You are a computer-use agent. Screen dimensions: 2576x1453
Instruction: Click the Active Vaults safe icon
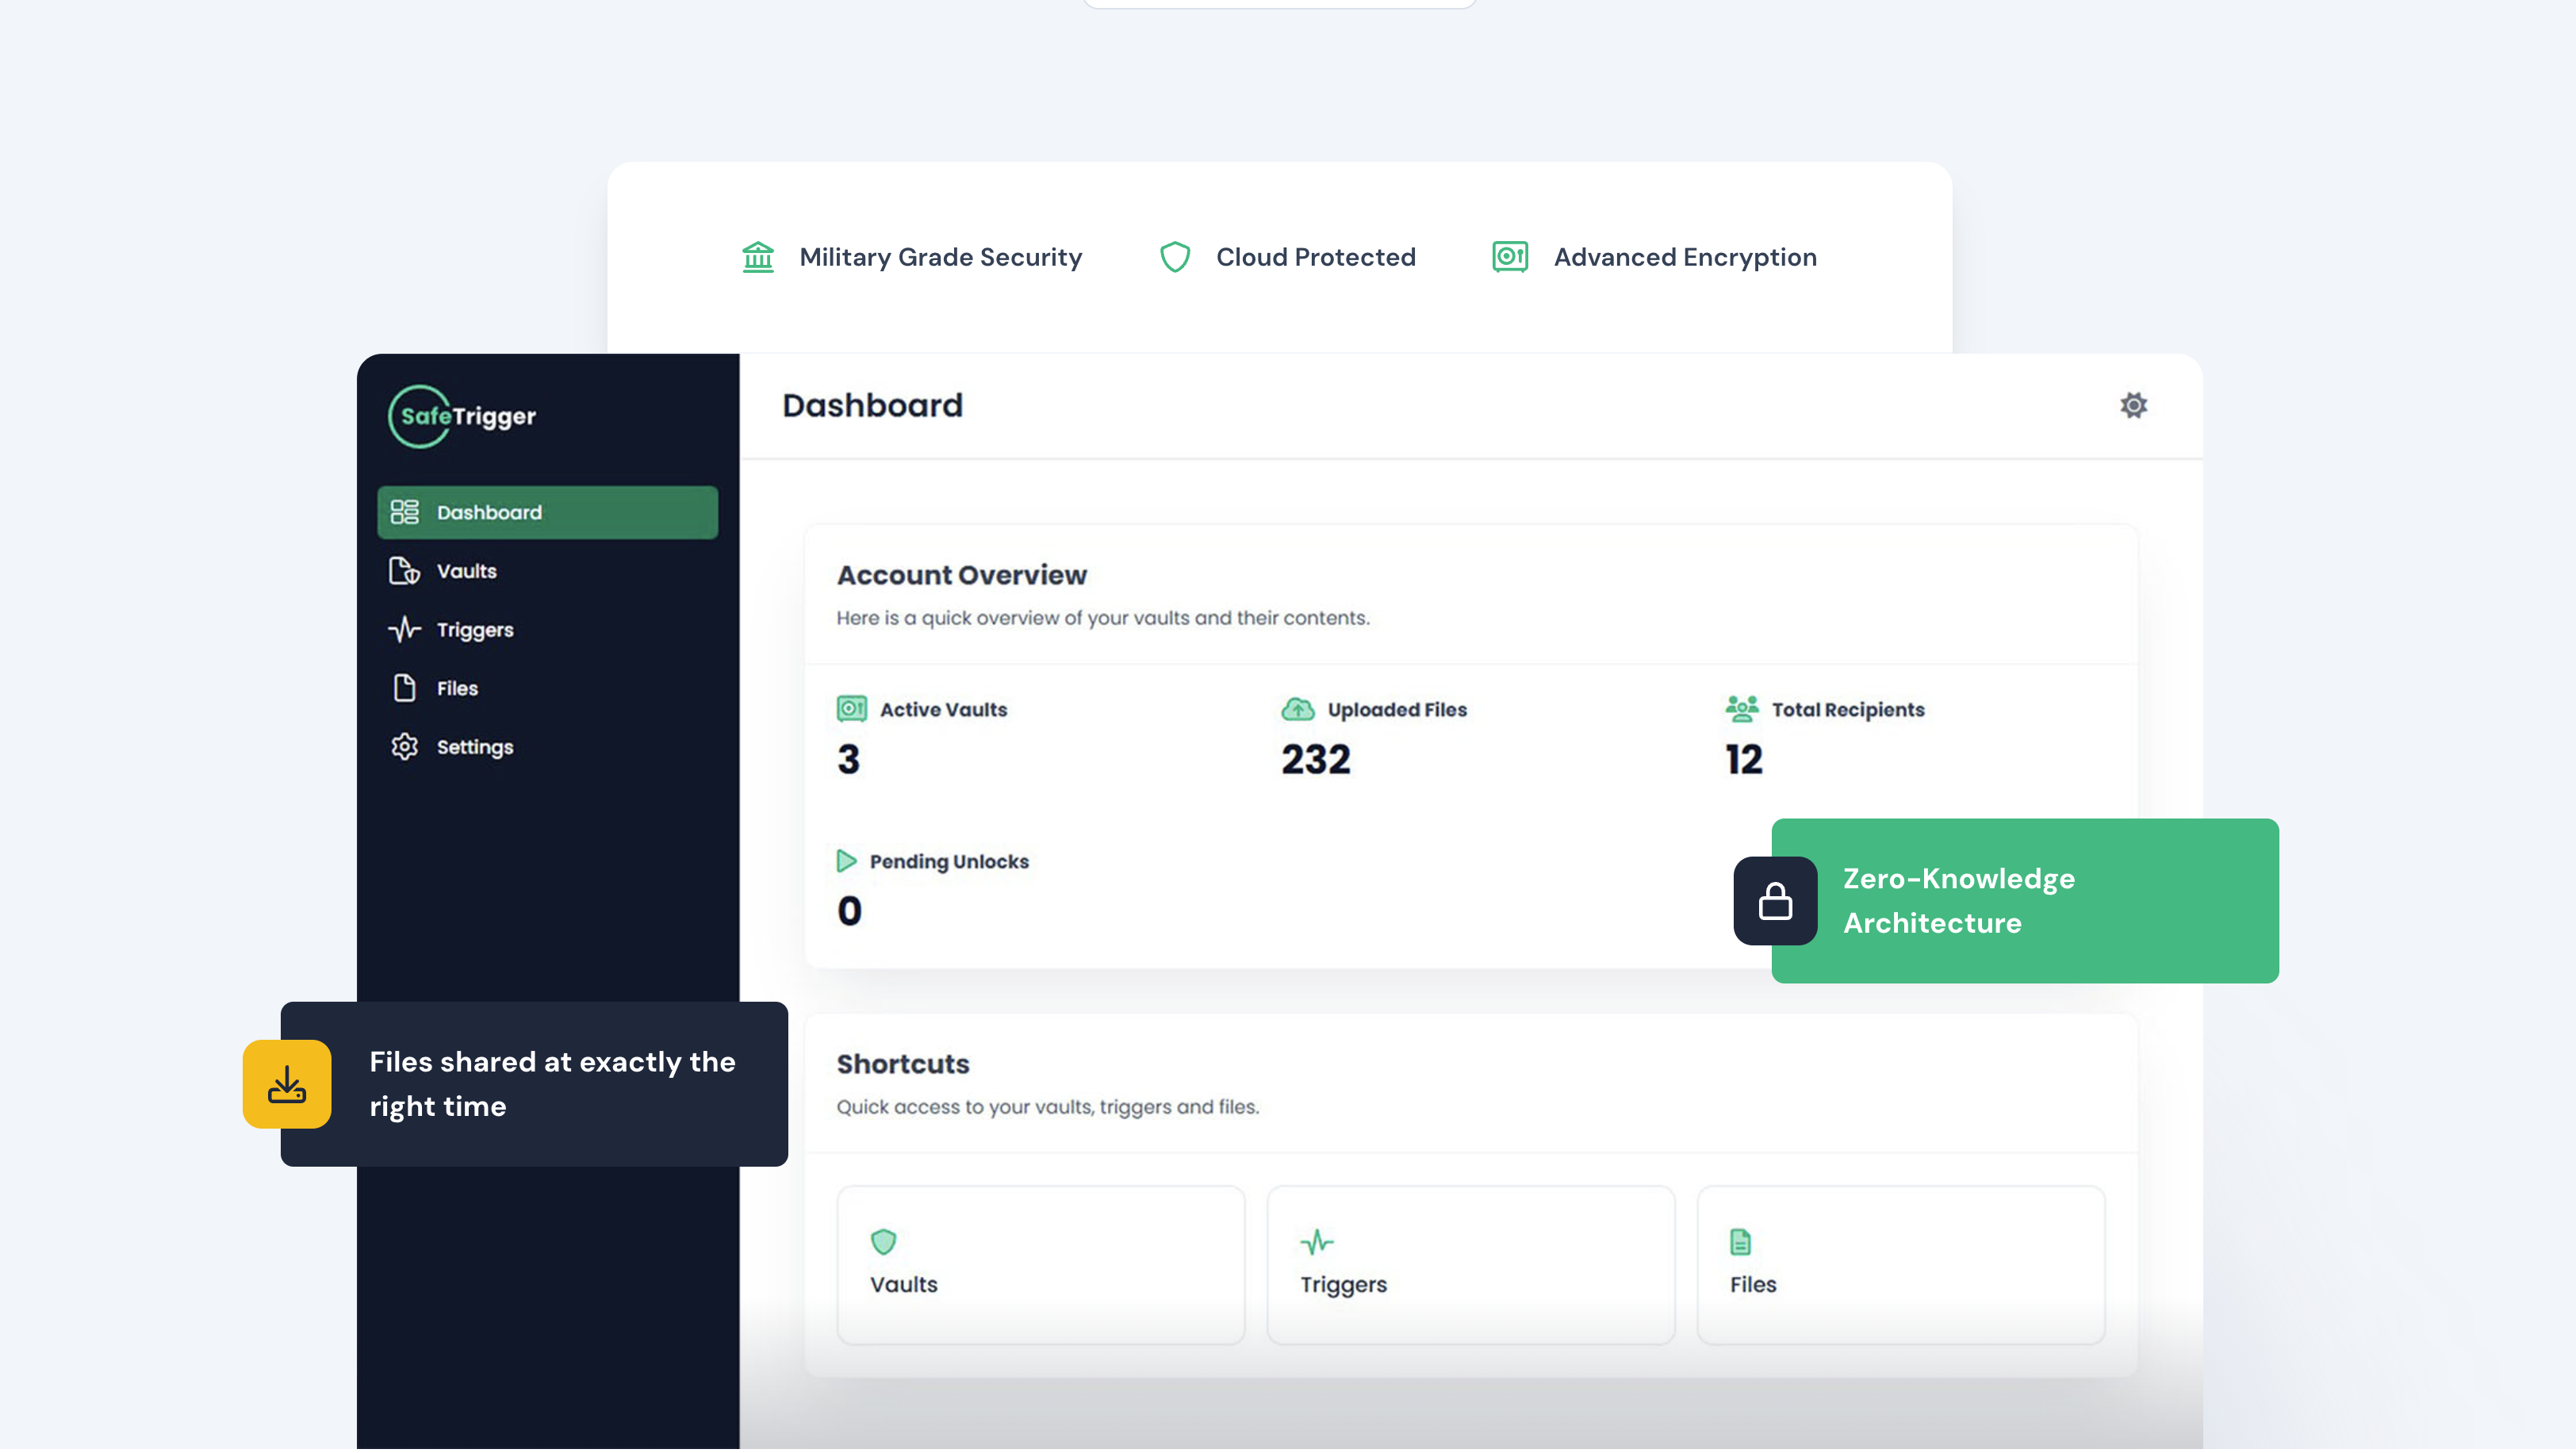pyautogui.click(x=851, y=711)
